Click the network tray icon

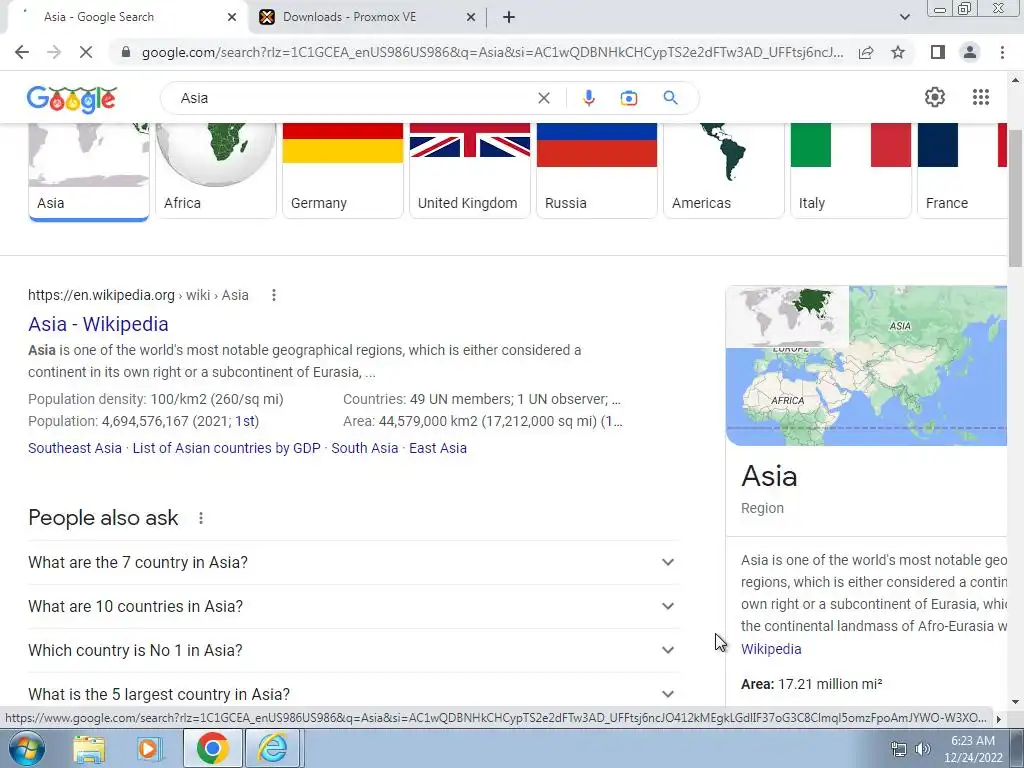point(899,749)
